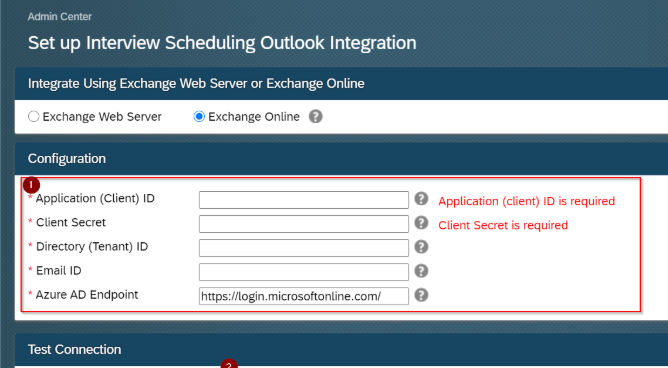Click help icon for Directory (Tenant) ID
The image size is (668, 368).
[x=421, y=247]
